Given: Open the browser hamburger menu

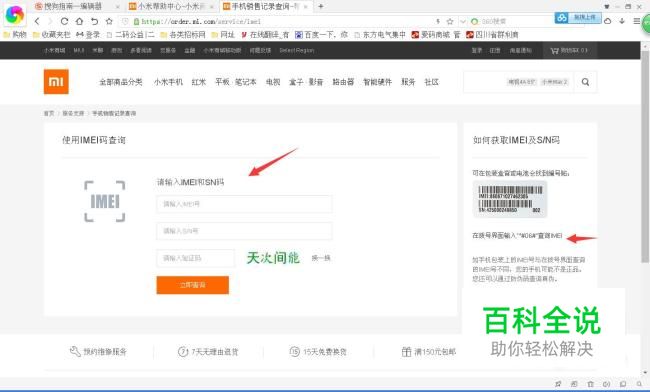Looking at the screenshot, I should point(637,21).
